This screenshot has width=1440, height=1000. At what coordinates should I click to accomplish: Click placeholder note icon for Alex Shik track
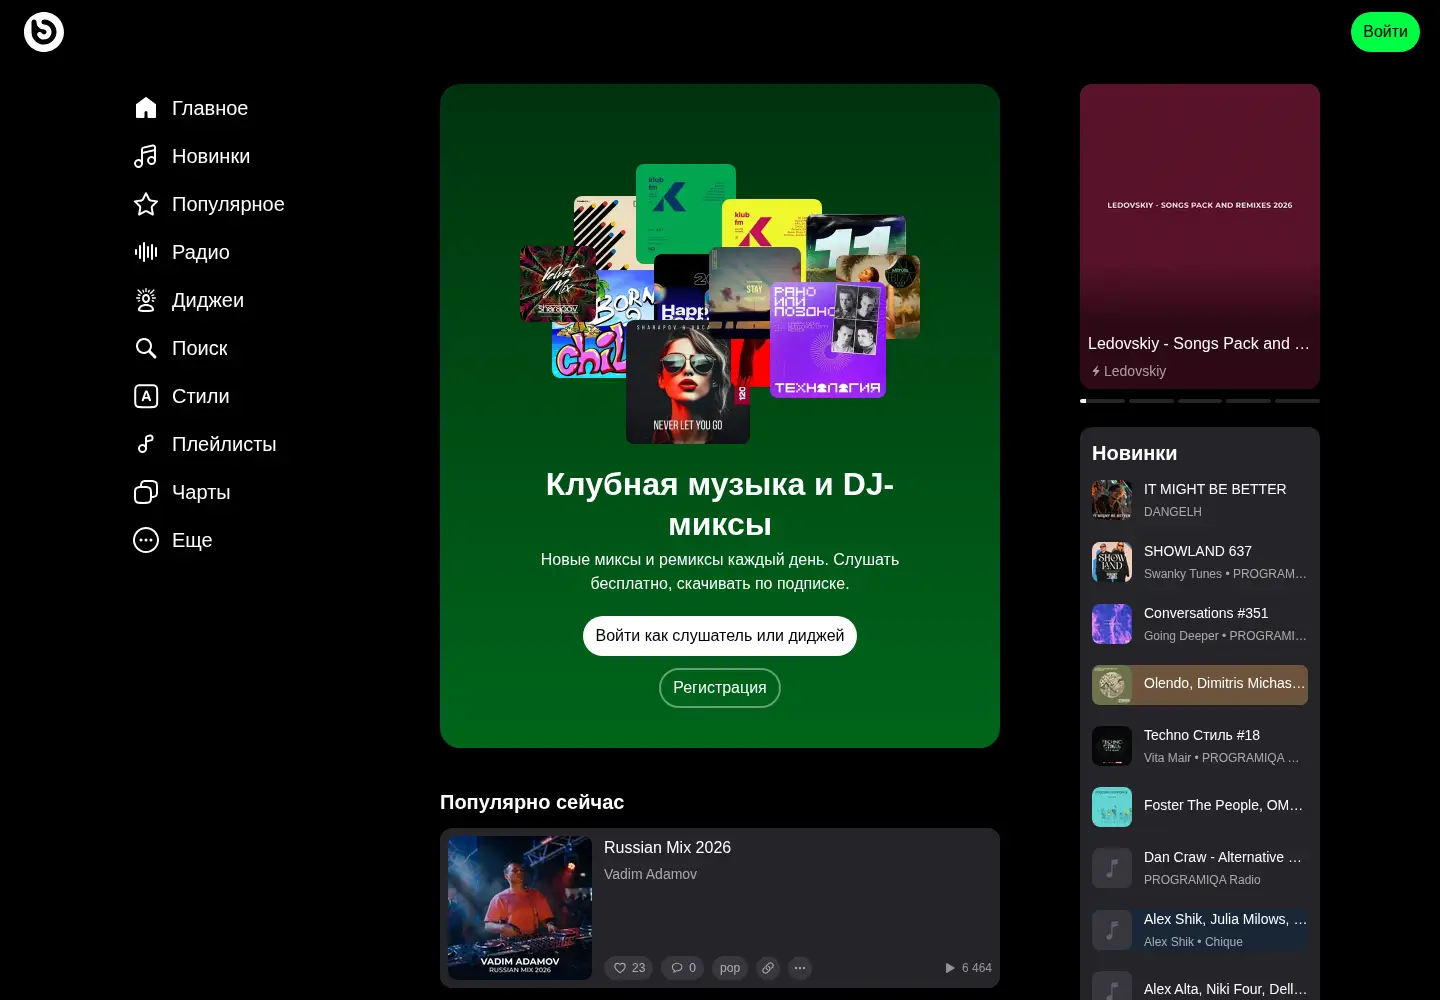[x=1112, y=930]
